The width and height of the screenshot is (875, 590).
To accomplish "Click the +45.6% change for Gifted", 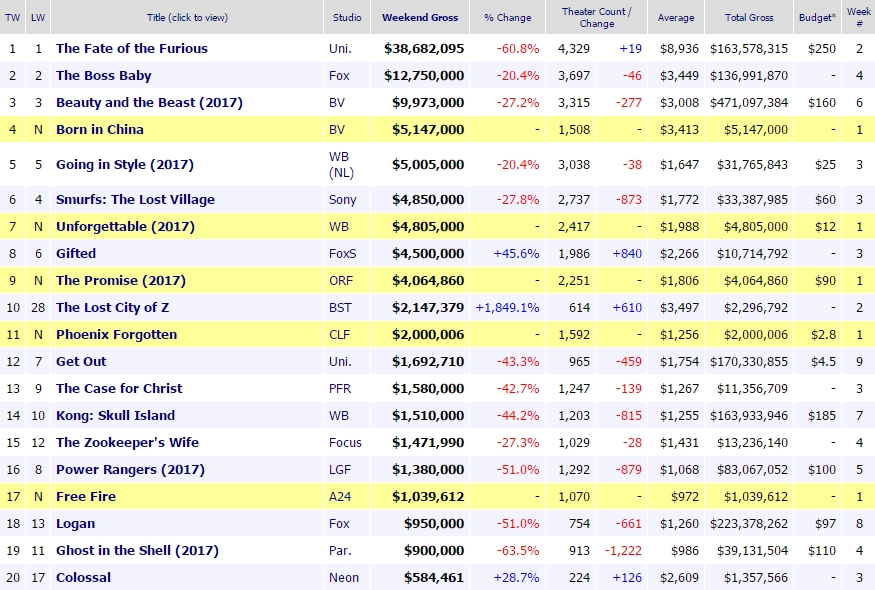I will (516, 253).
